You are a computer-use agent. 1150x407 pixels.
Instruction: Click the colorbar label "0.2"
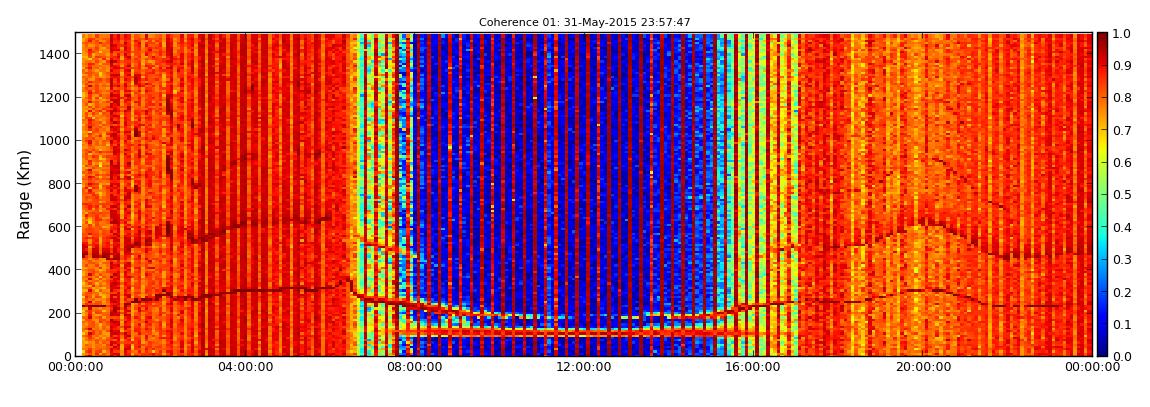click(x=1121, y=292)
